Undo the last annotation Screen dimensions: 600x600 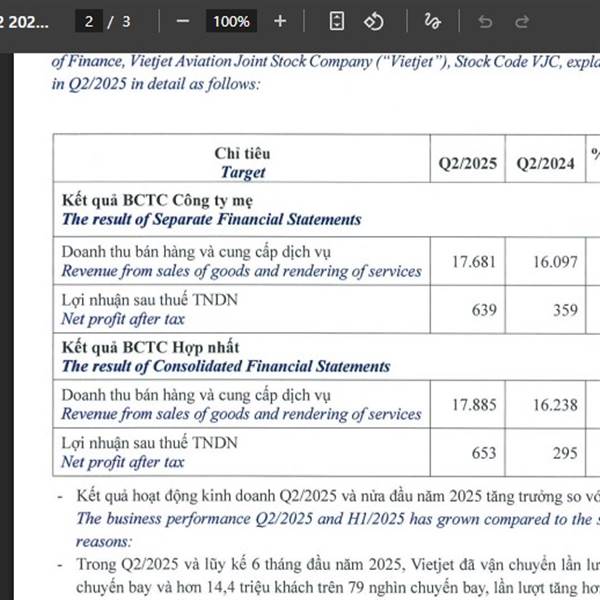point(485,22)
